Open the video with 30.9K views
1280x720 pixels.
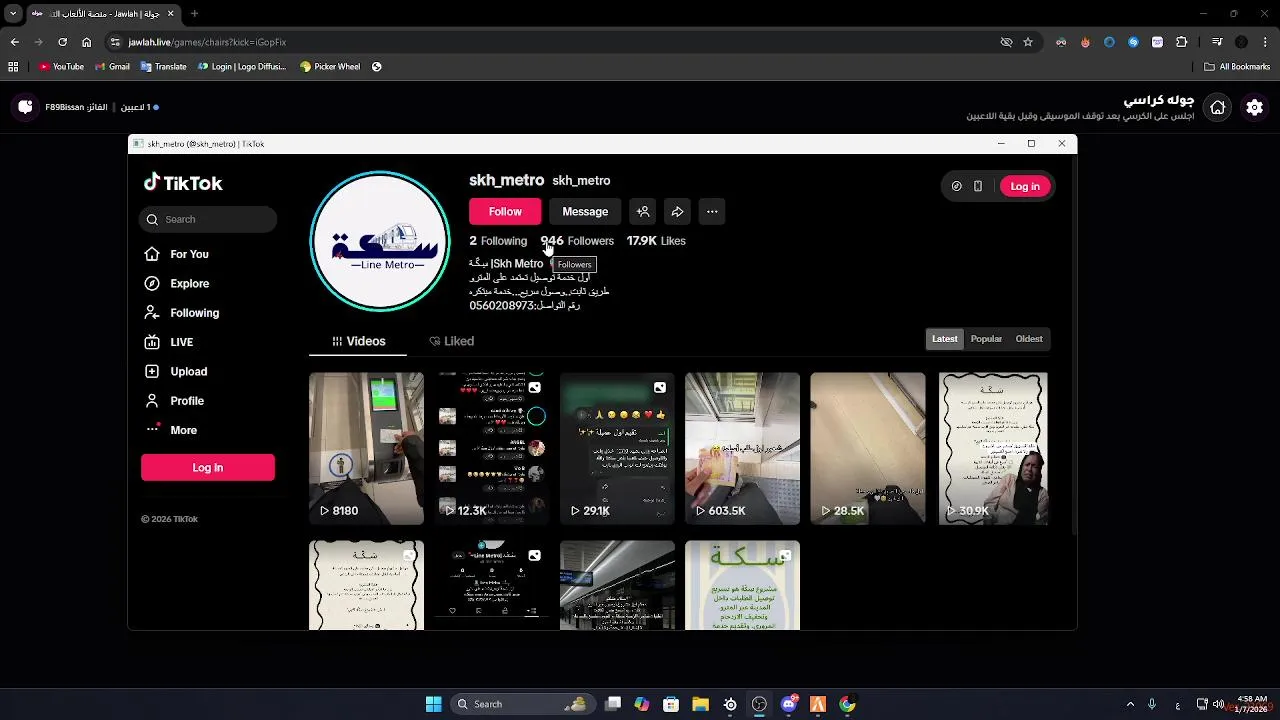pyautogui.click(x=993, y=448)
